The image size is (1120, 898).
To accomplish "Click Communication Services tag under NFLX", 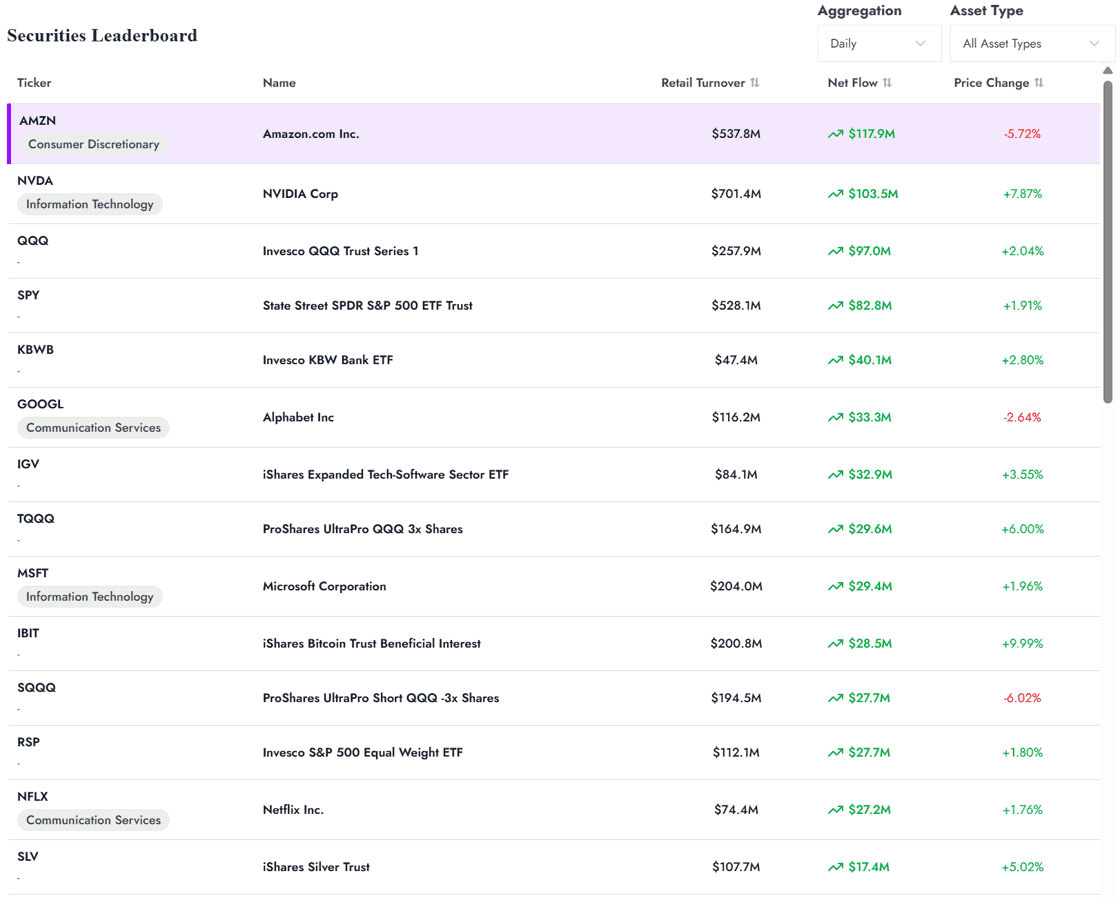I will click(93, 821).
